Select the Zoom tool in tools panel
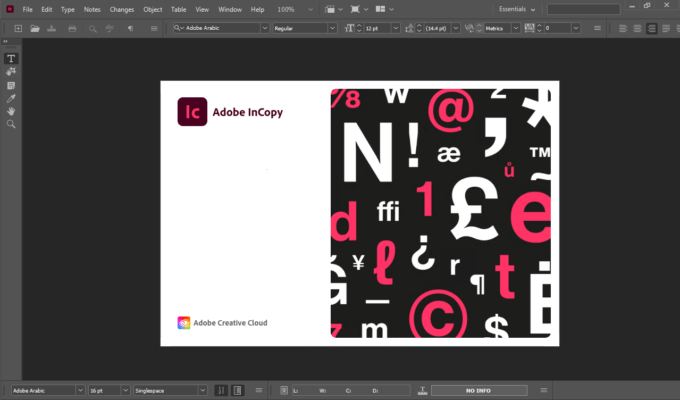 pos(11,124)
